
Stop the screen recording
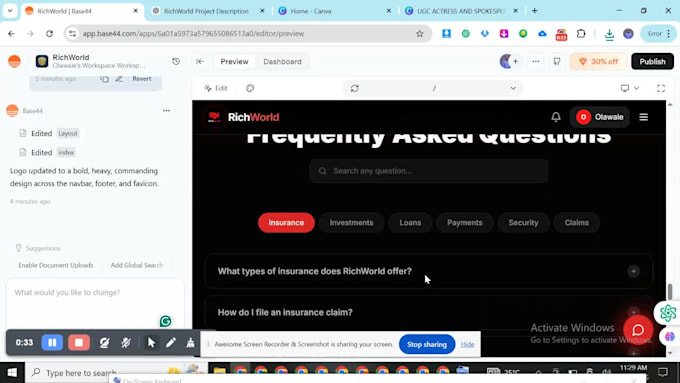(79, 342)
